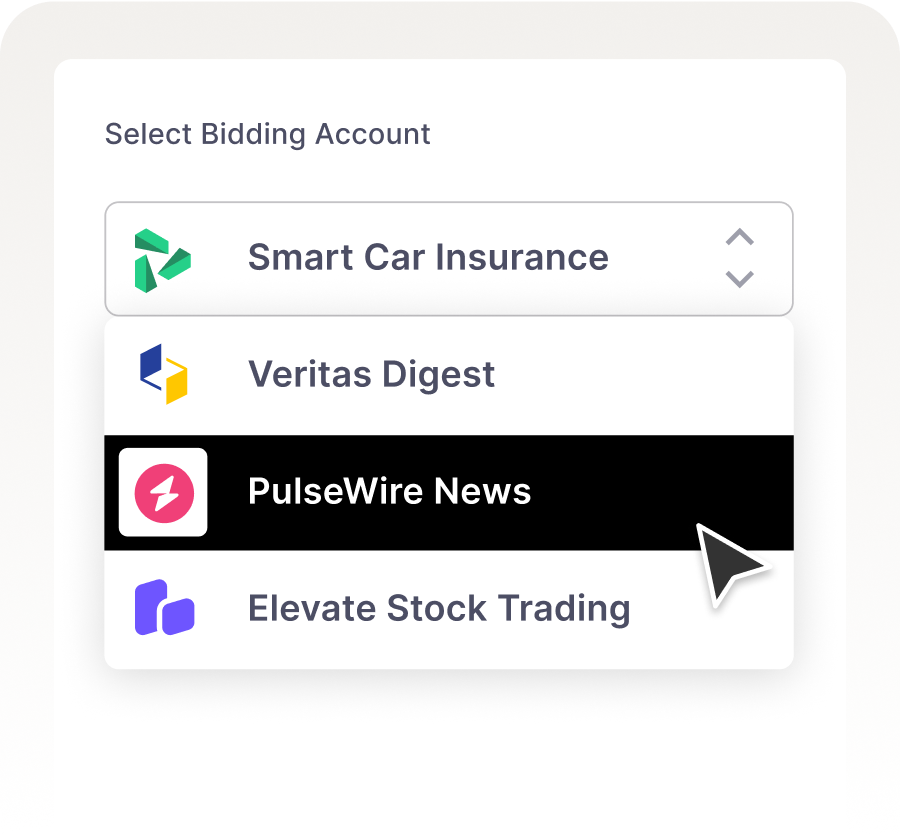Click the "Veritas Digest" text label
Image resolution: width=900 pixels, height=835 pixels.
[x=371, y=375]
